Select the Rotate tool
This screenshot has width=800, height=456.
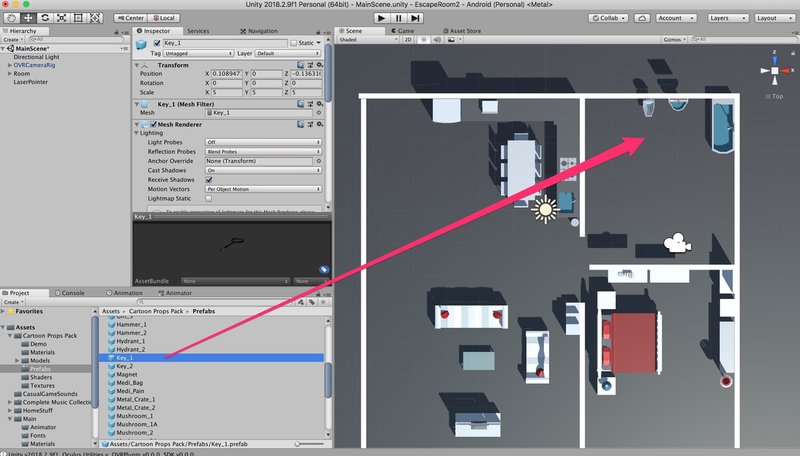[45, 18]
